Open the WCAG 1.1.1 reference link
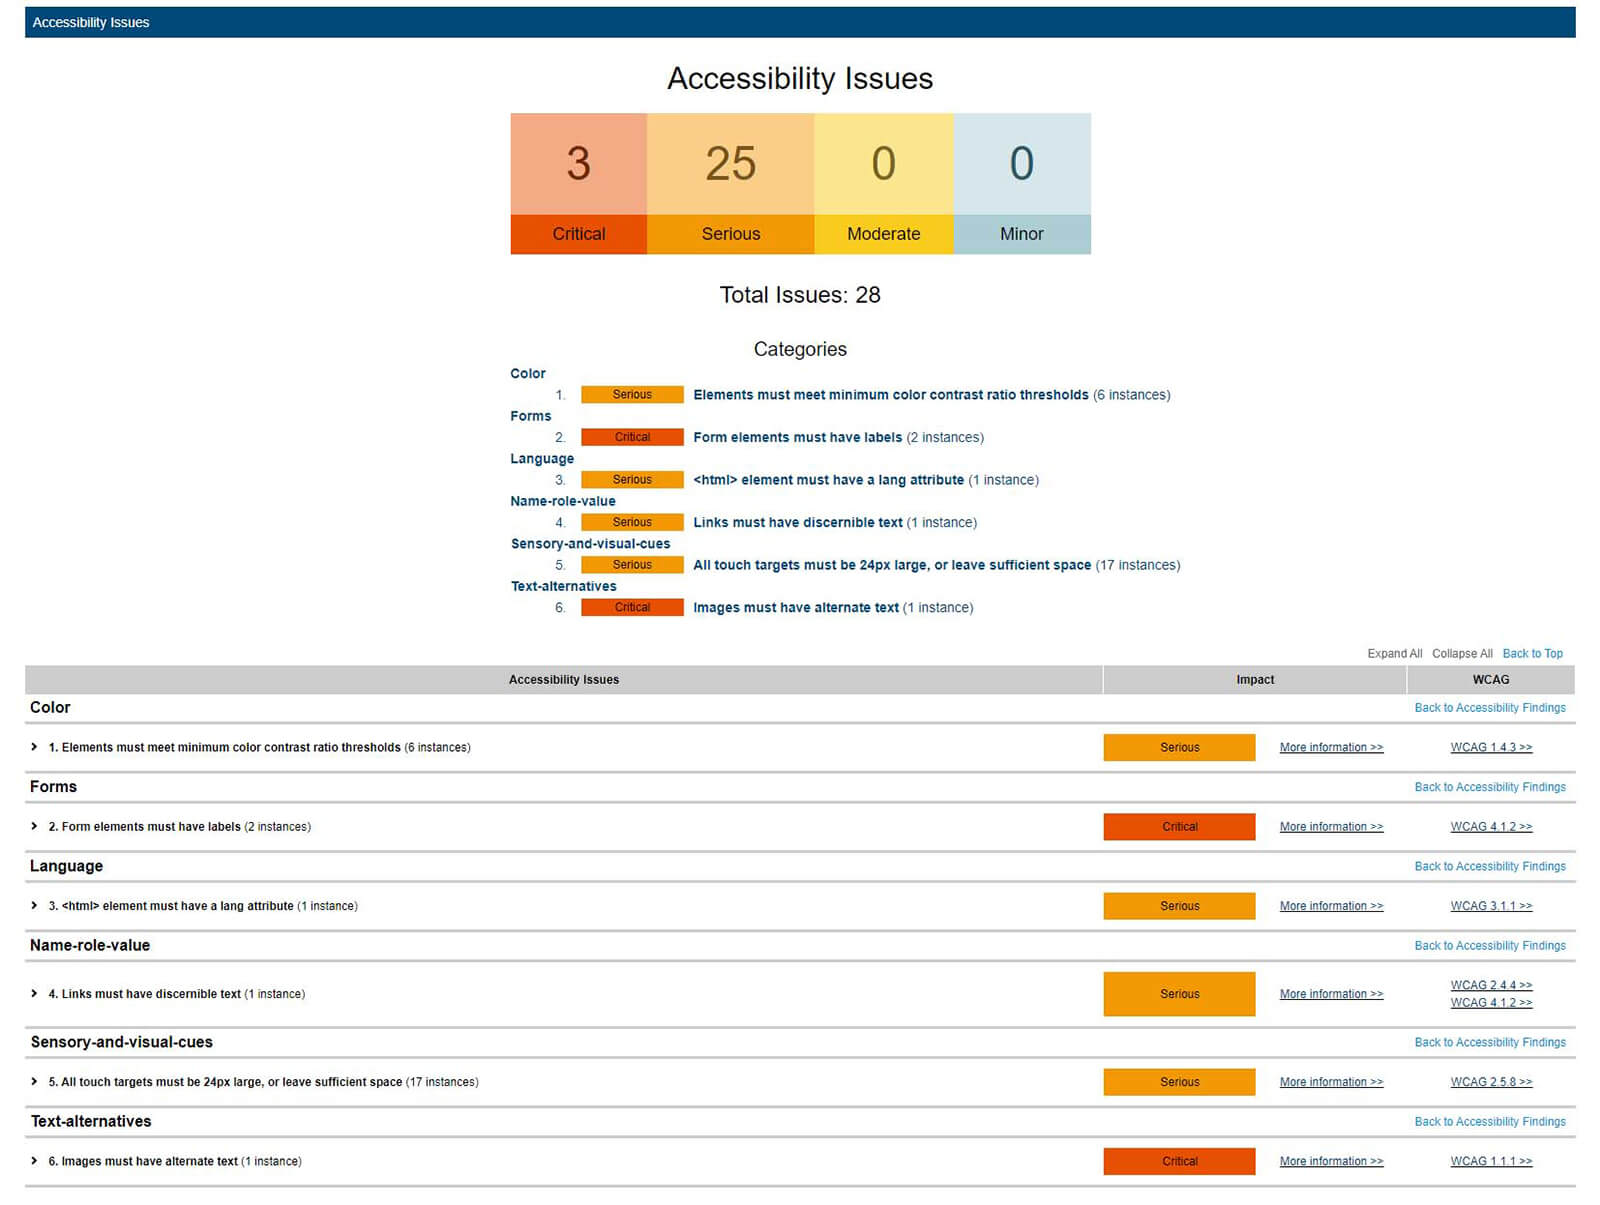 (1490, 1161)
